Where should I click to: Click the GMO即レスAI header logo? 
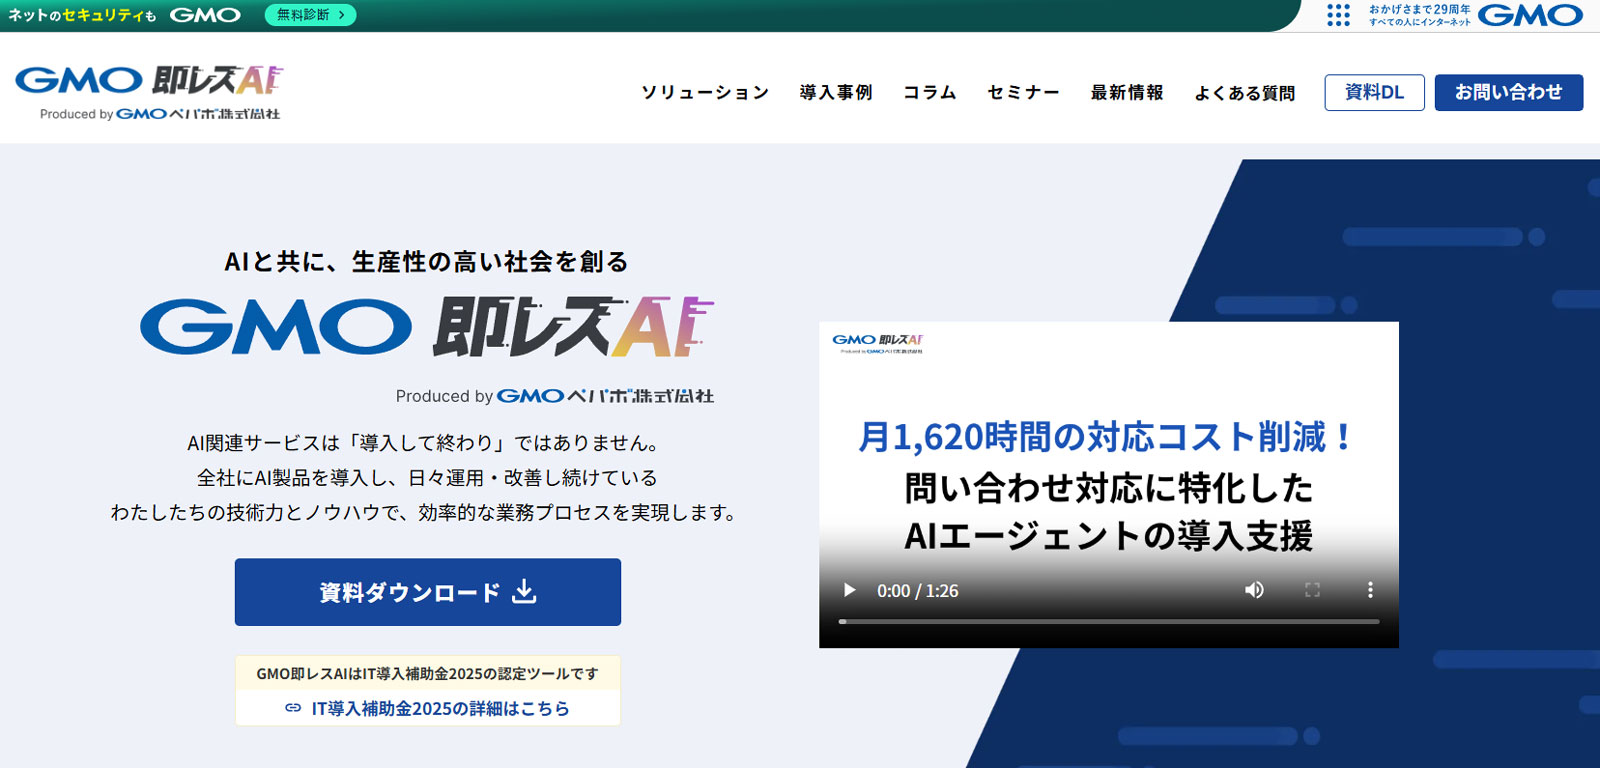pyautogui.click(x=149, y=92)
